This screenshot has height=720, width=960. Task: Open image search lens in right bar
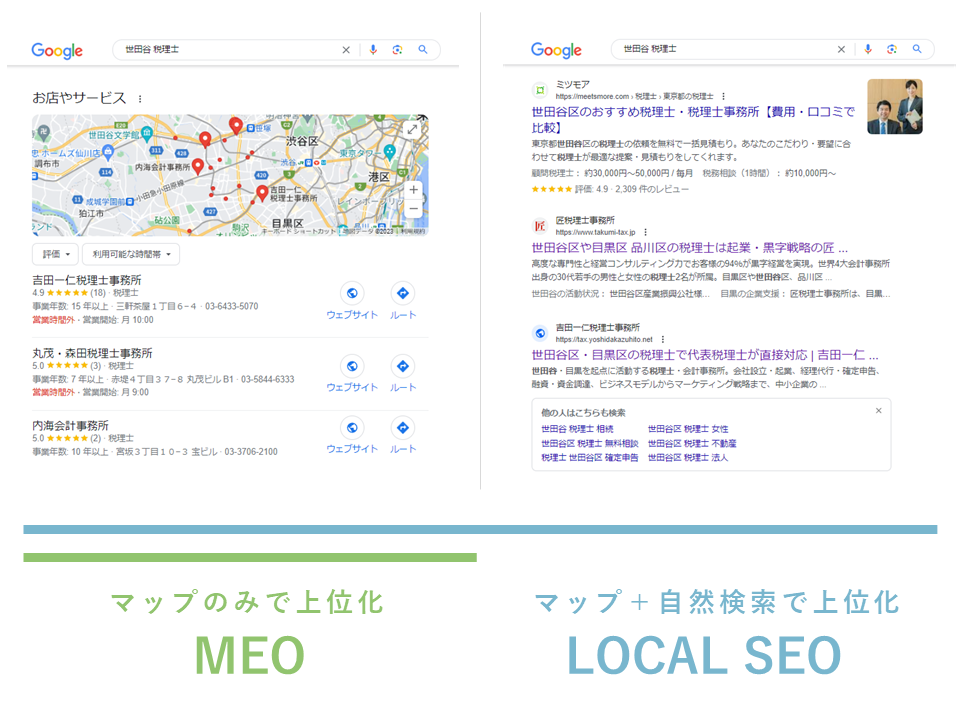(891, 49)
